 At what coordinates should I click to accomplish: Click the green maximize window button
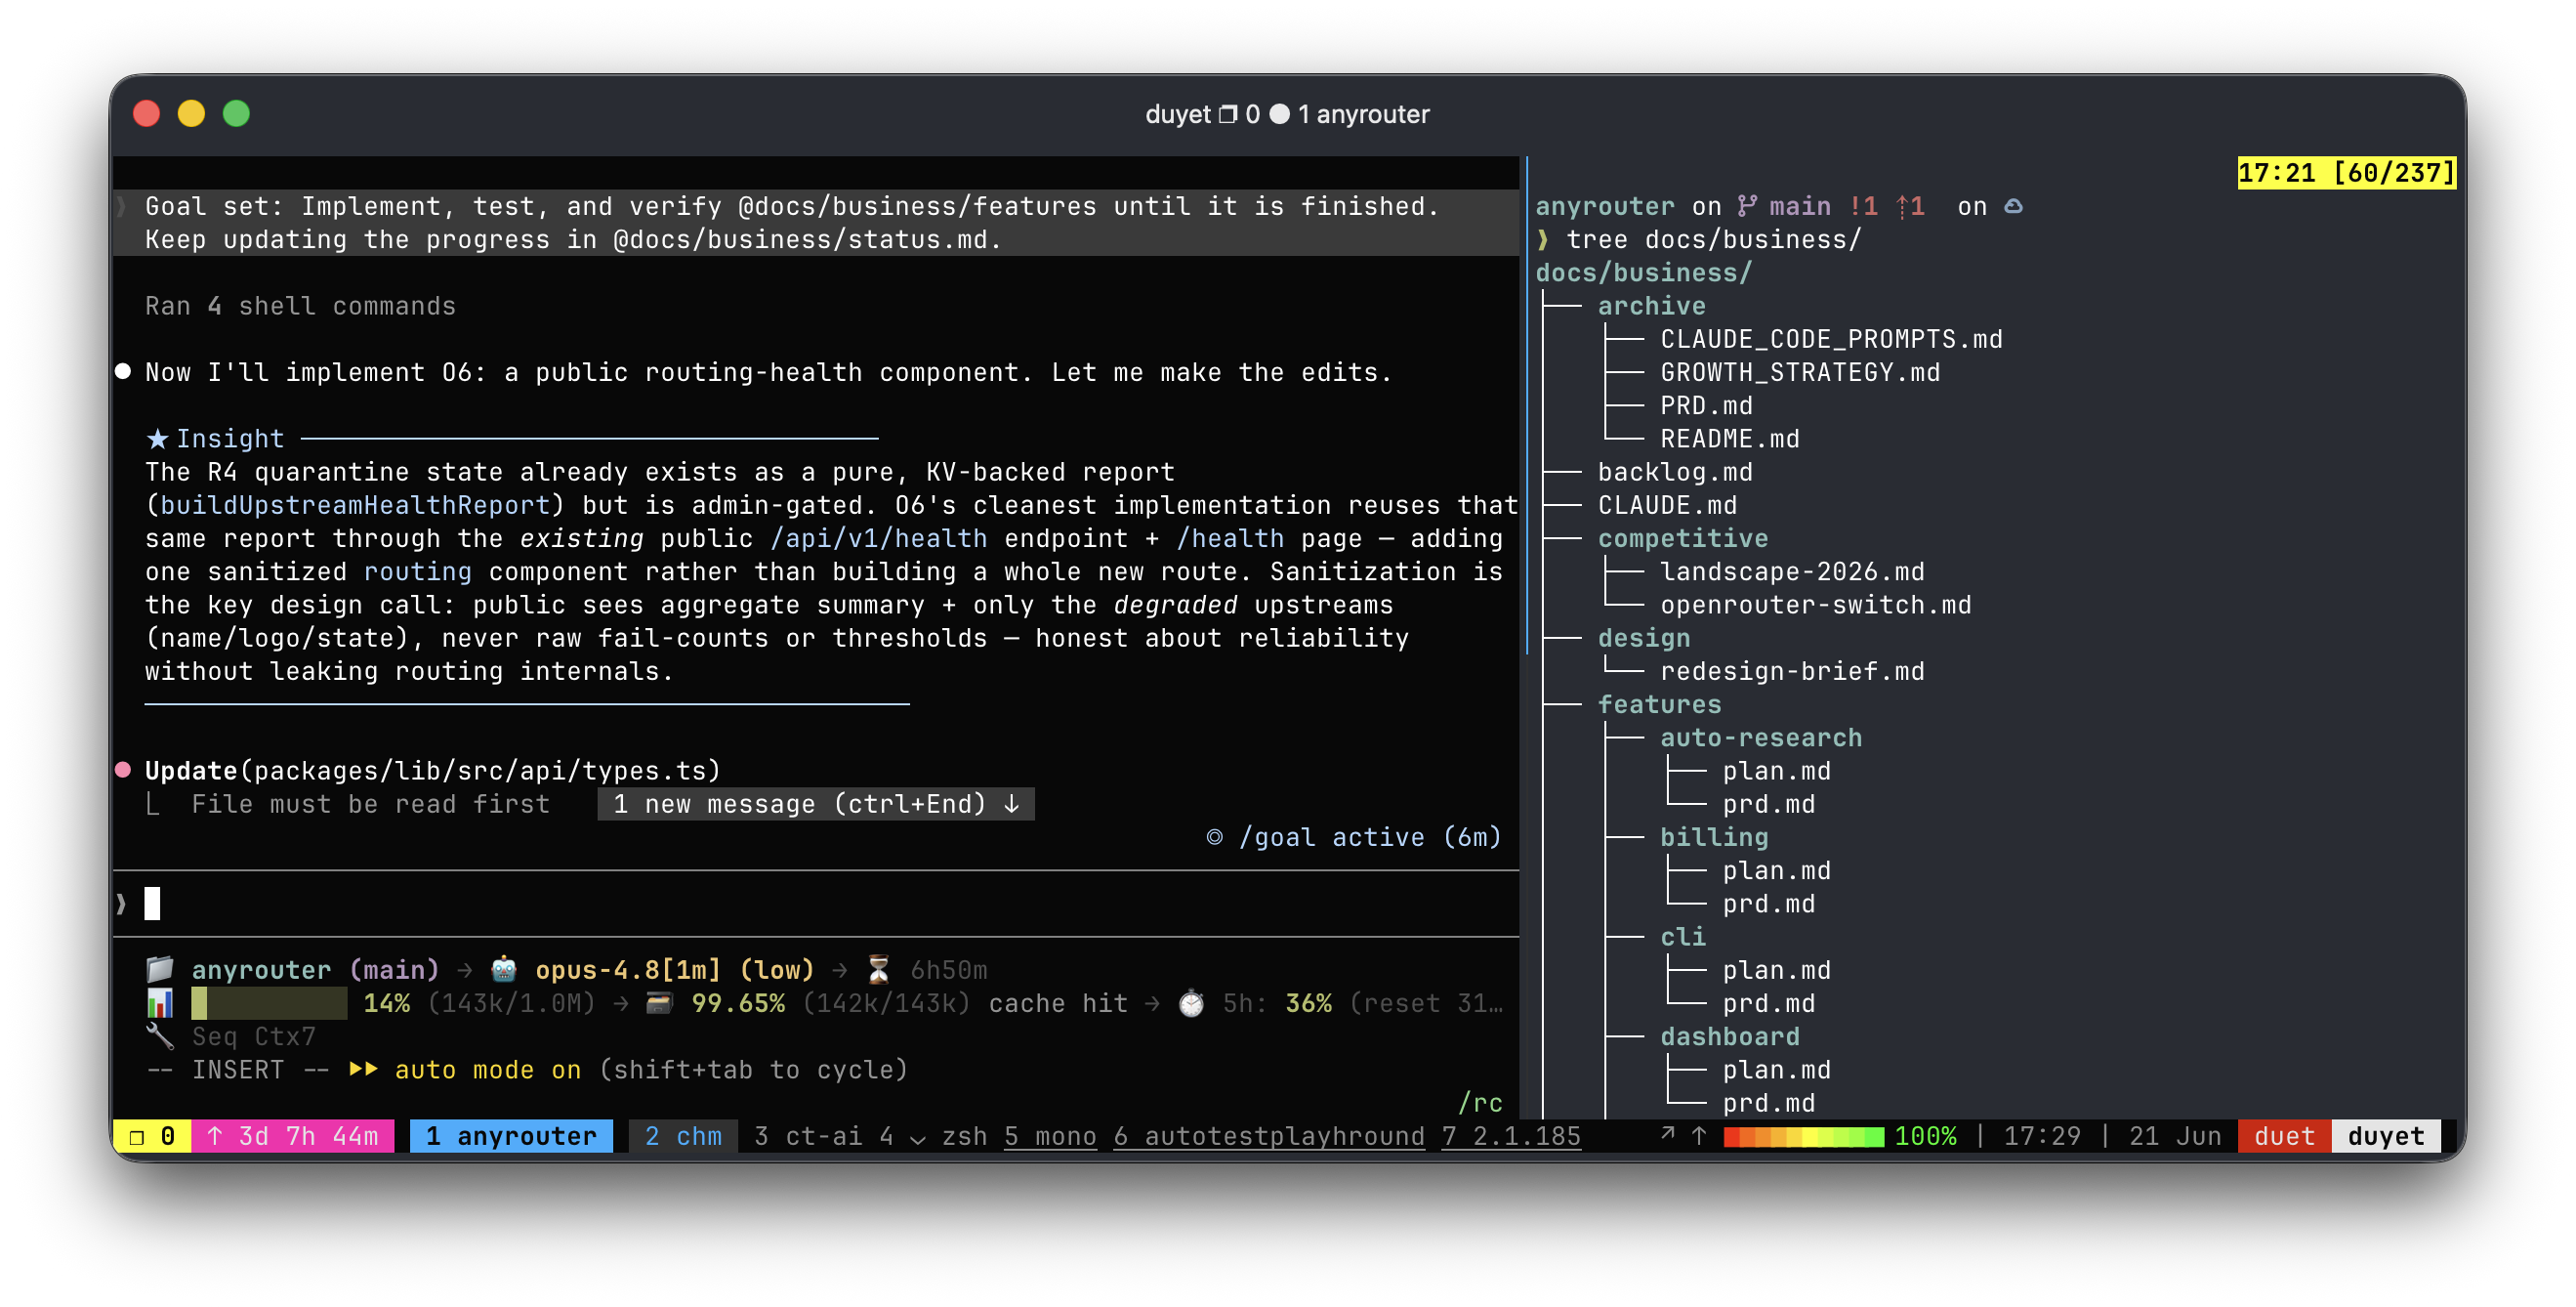(236, 114)
